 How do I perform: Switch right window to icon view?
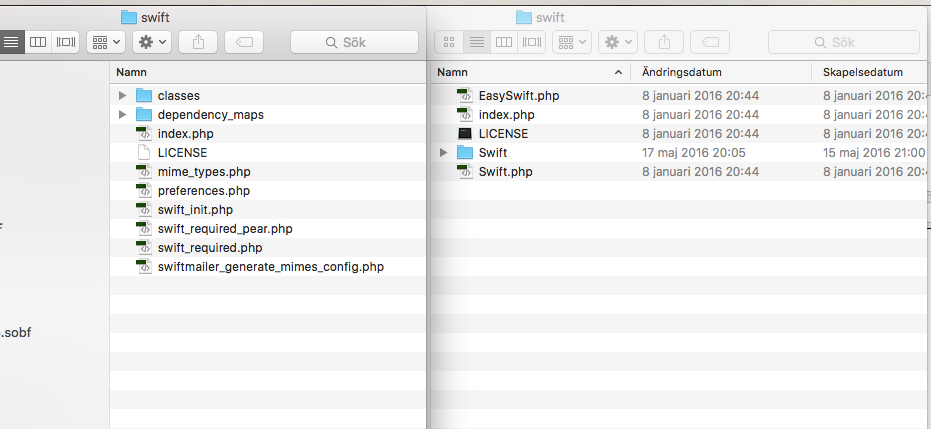coord(449,42)
